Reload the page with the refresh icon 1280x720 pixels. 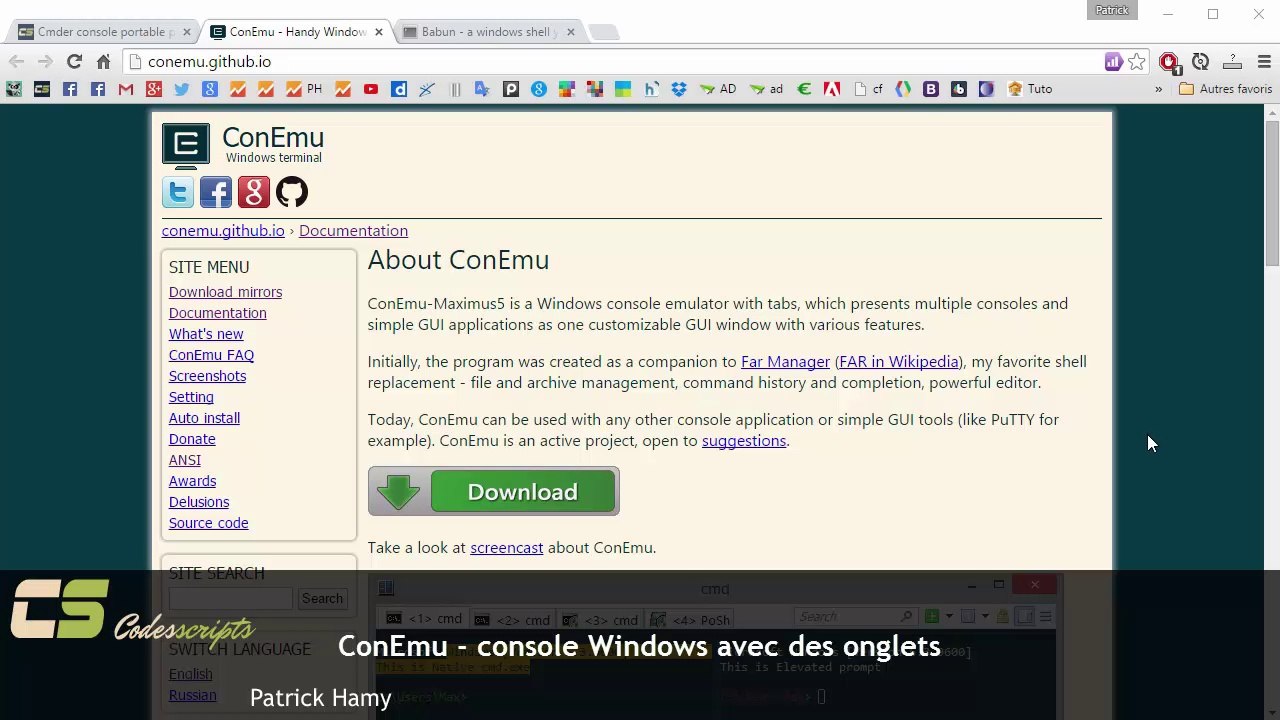74,62
